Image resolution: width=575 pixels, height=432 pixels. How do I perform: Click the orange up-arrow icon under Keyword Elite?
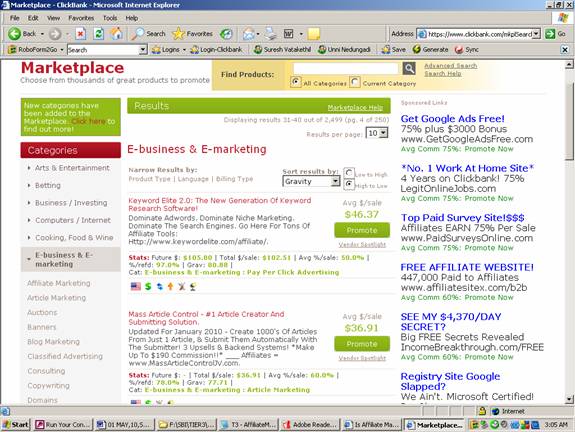[171, 287]
